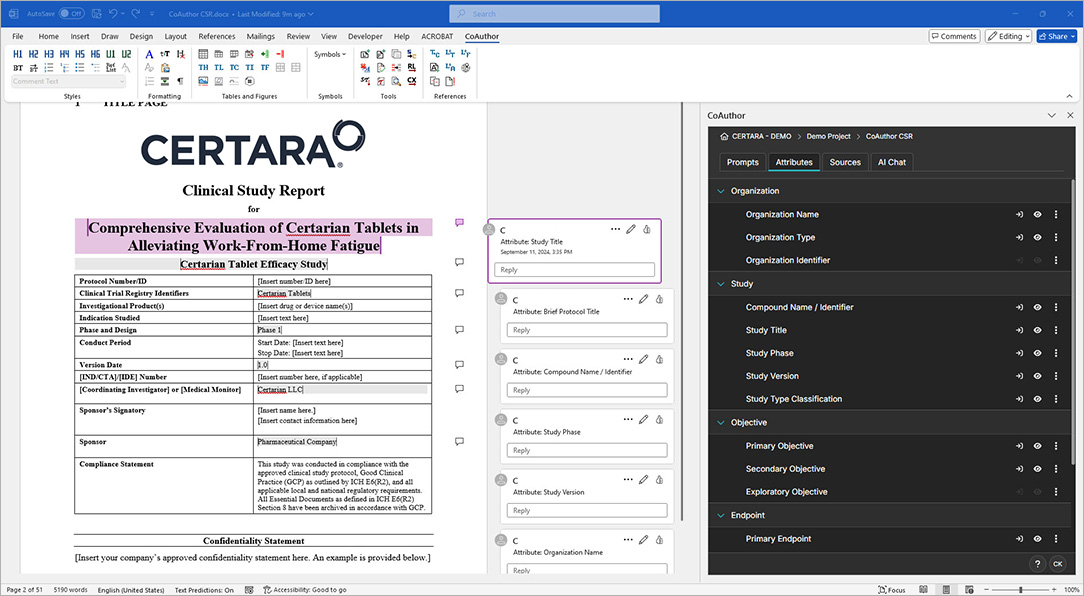Click the paragraph mark pilcrow icon
This screenshot has width=1084, height=596.
(x=180, y=81)
